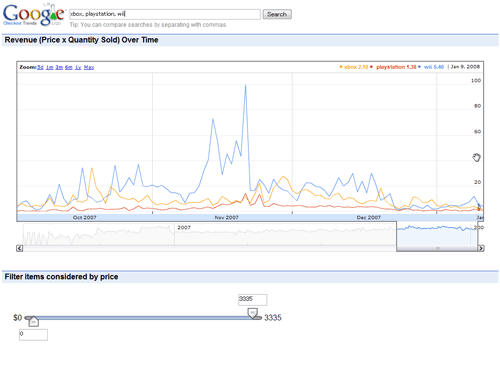Click the wii legend entry
The height and width of the screenshot is (382, 500).
431,67
